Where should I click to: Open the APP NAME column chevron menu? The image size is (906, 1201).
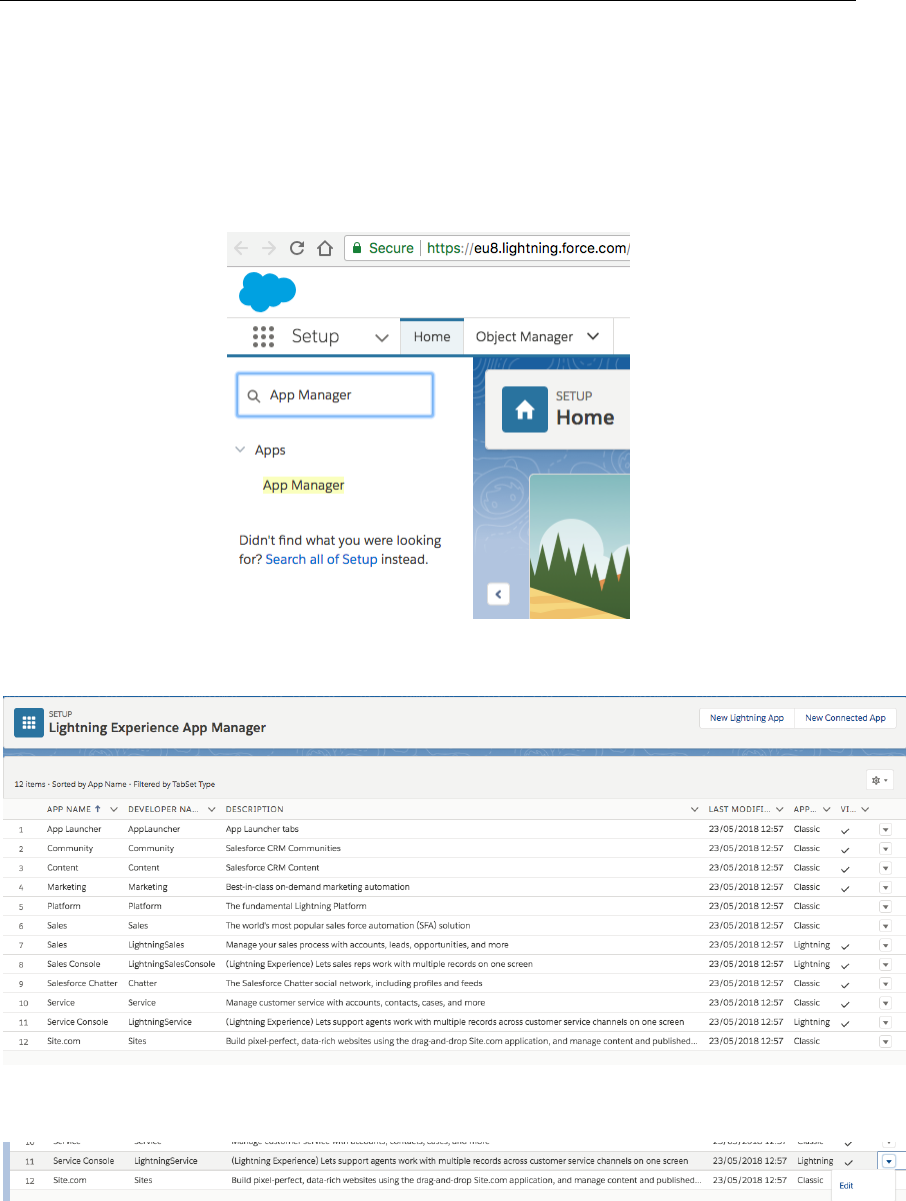pos(114,809)
